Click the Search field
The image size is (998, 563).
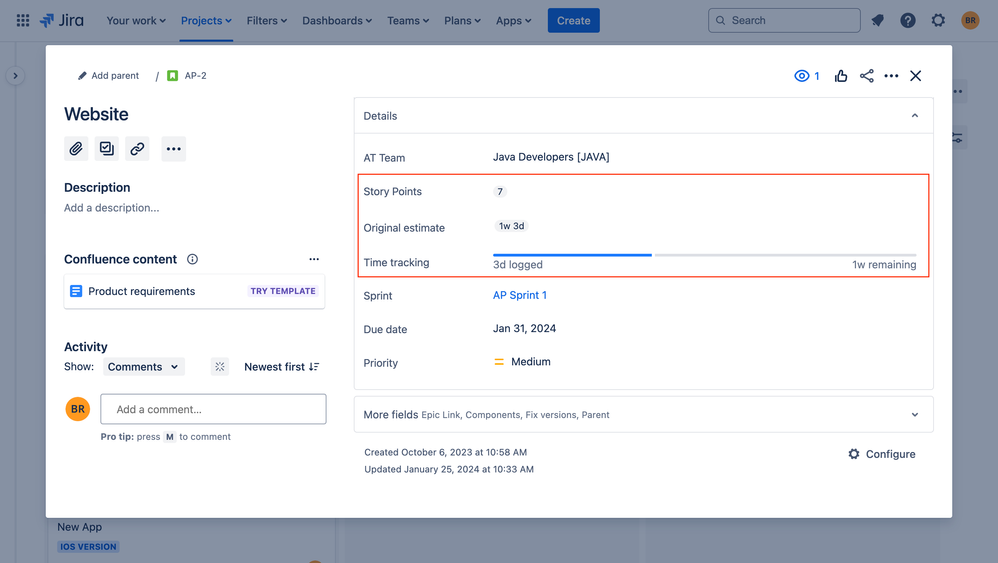tap(784, 20)
